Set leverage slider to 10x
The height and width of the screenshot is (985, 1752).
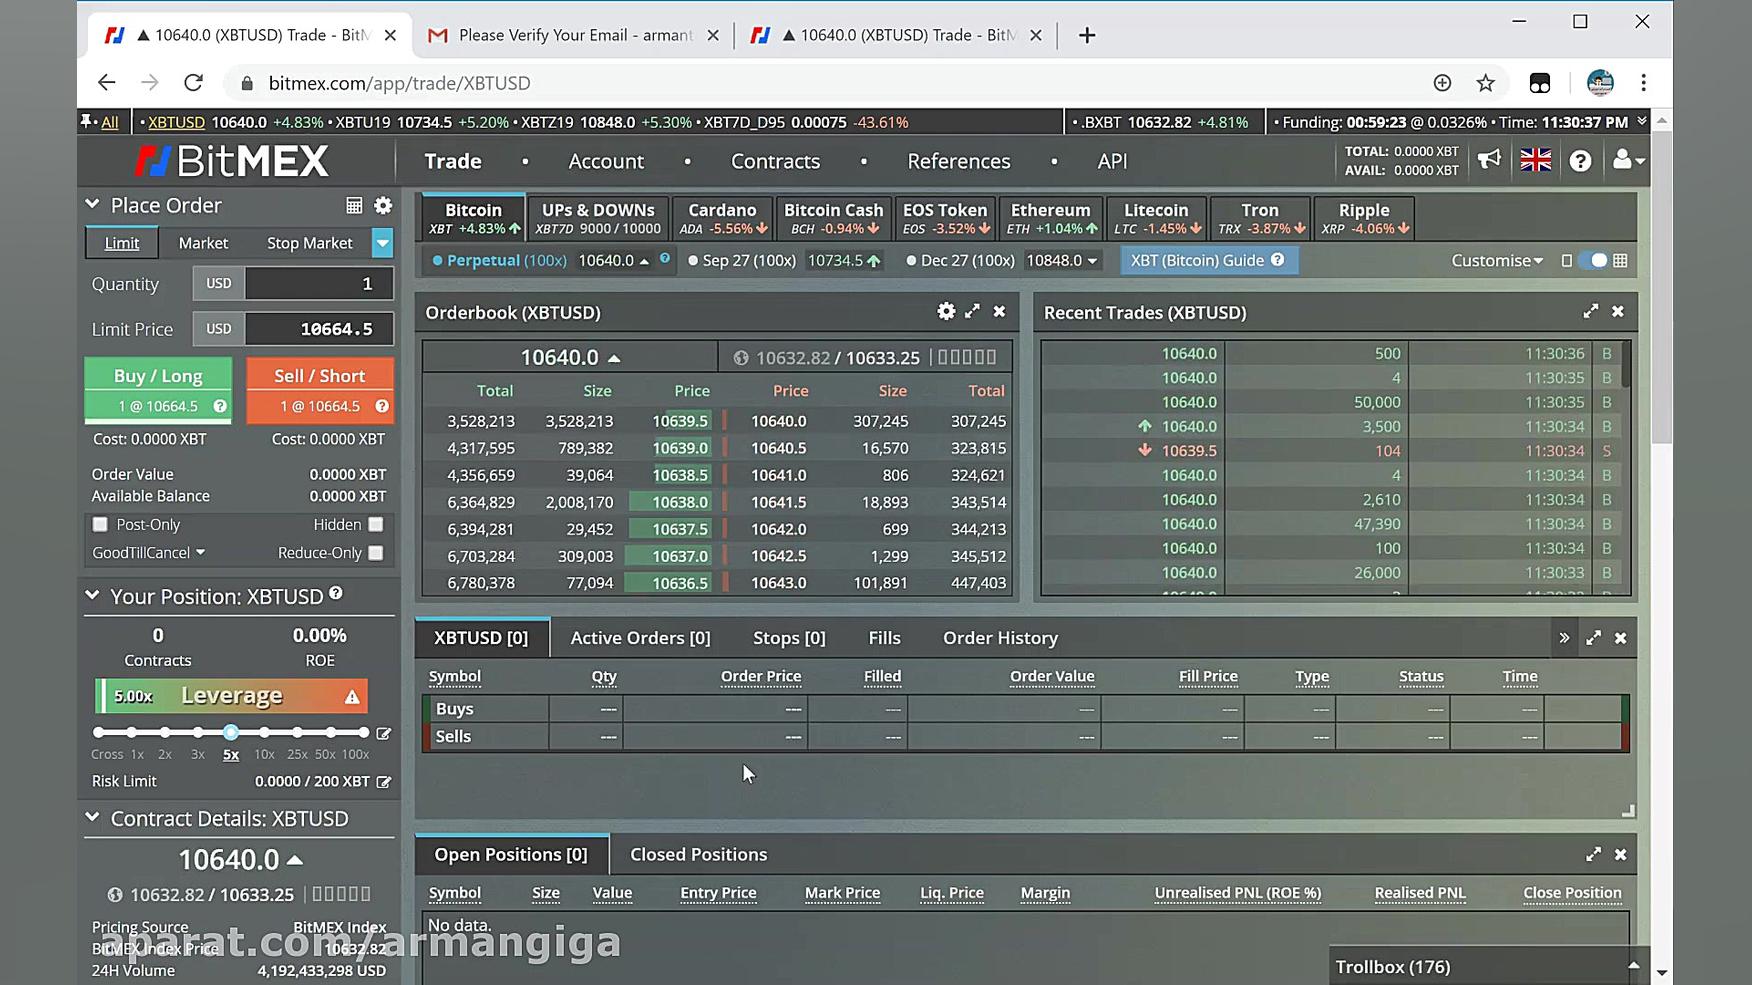[x=264, y=733]
